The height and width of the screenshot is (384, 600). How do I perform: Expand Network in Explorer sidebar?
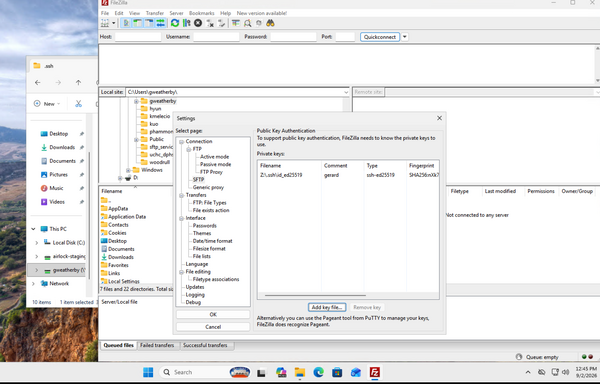tap(33, 284)
